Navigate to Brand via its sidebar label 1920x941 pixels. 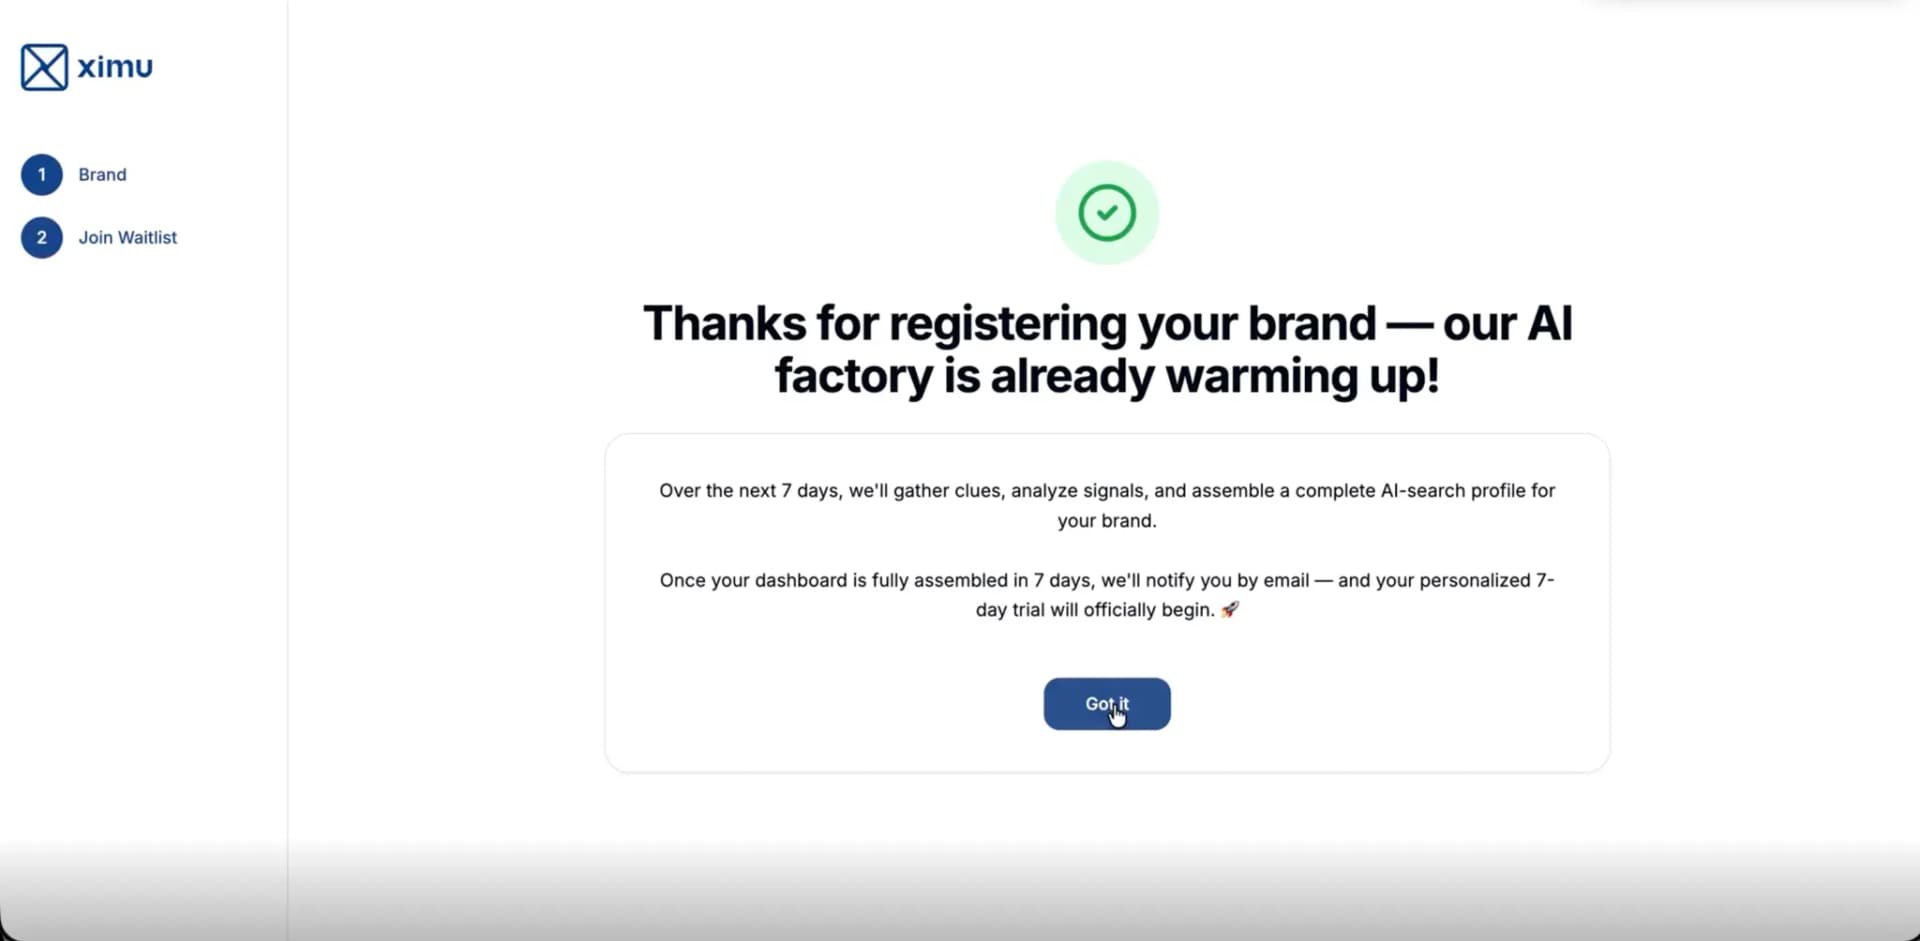[103, 174]
